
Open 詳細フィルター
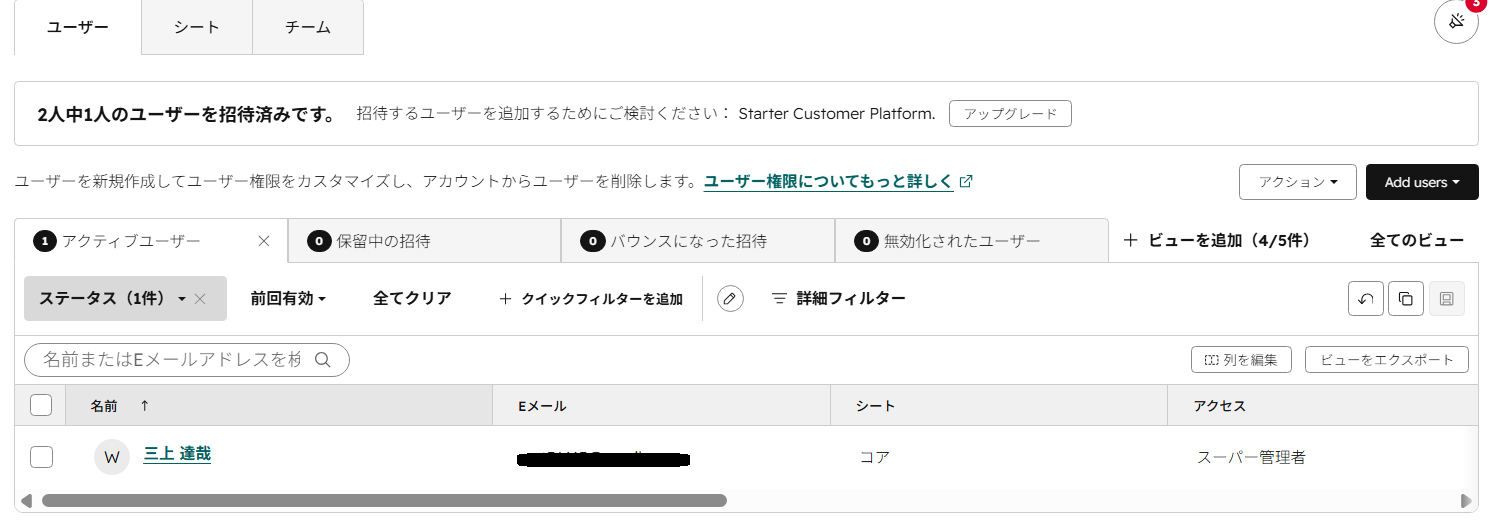tap(839, 298)
